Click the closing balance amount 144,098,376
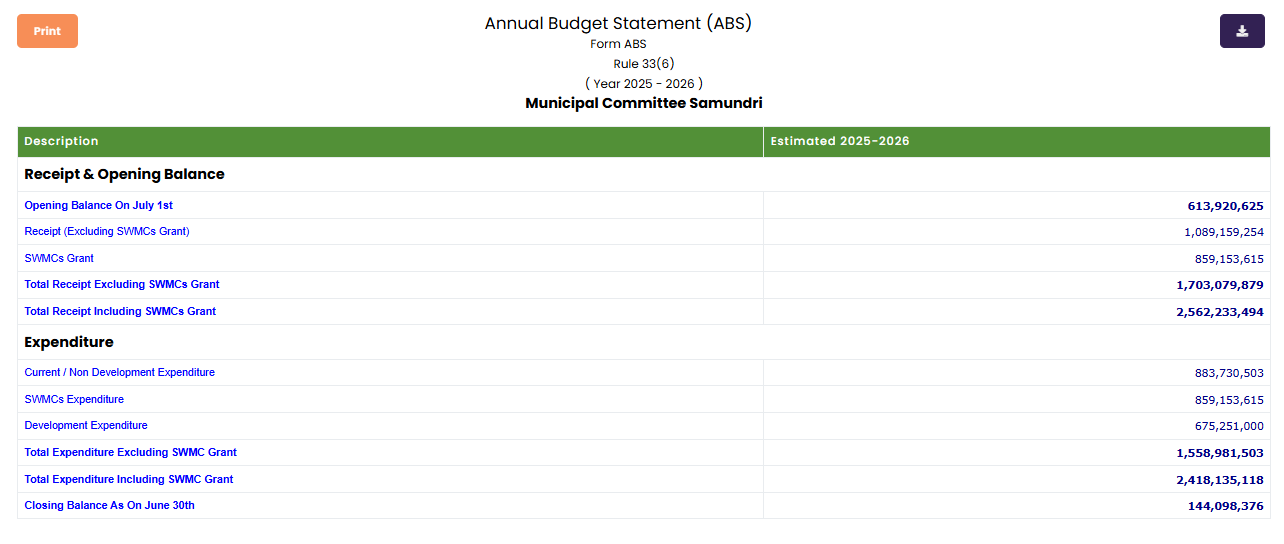Image resolution: width=1284 pixels, height=544 pixels. click(1225, 506)
